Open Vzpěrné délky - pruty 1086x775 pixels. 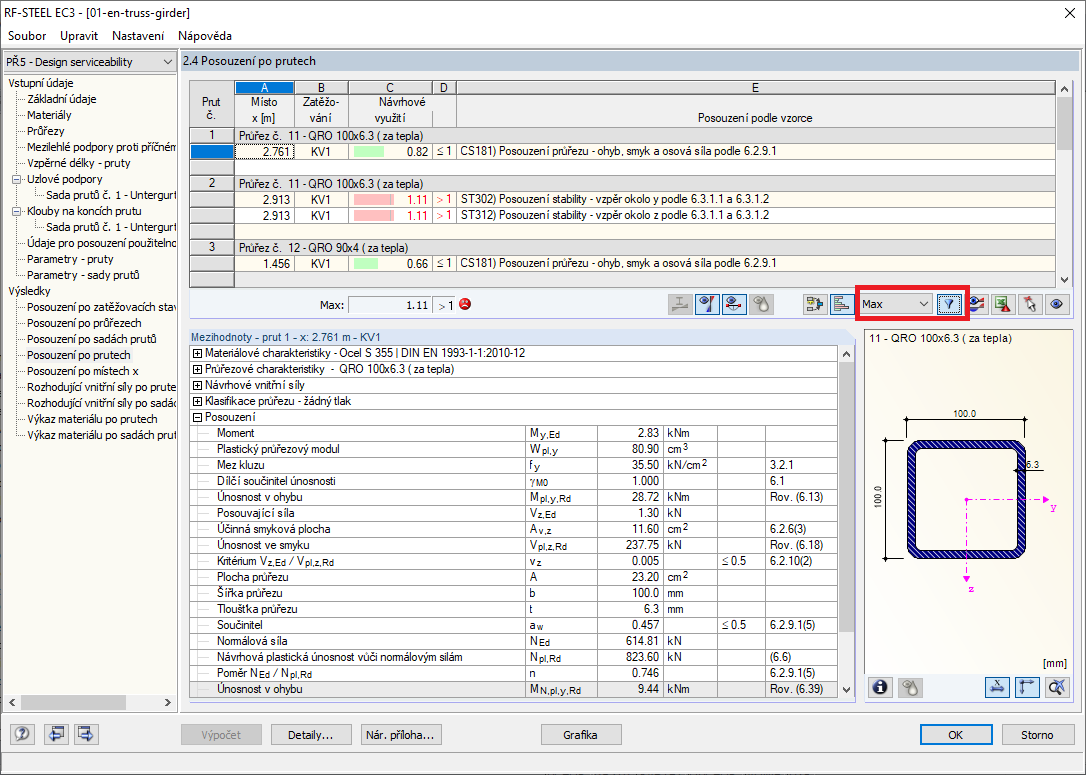[x=78, y=163]
